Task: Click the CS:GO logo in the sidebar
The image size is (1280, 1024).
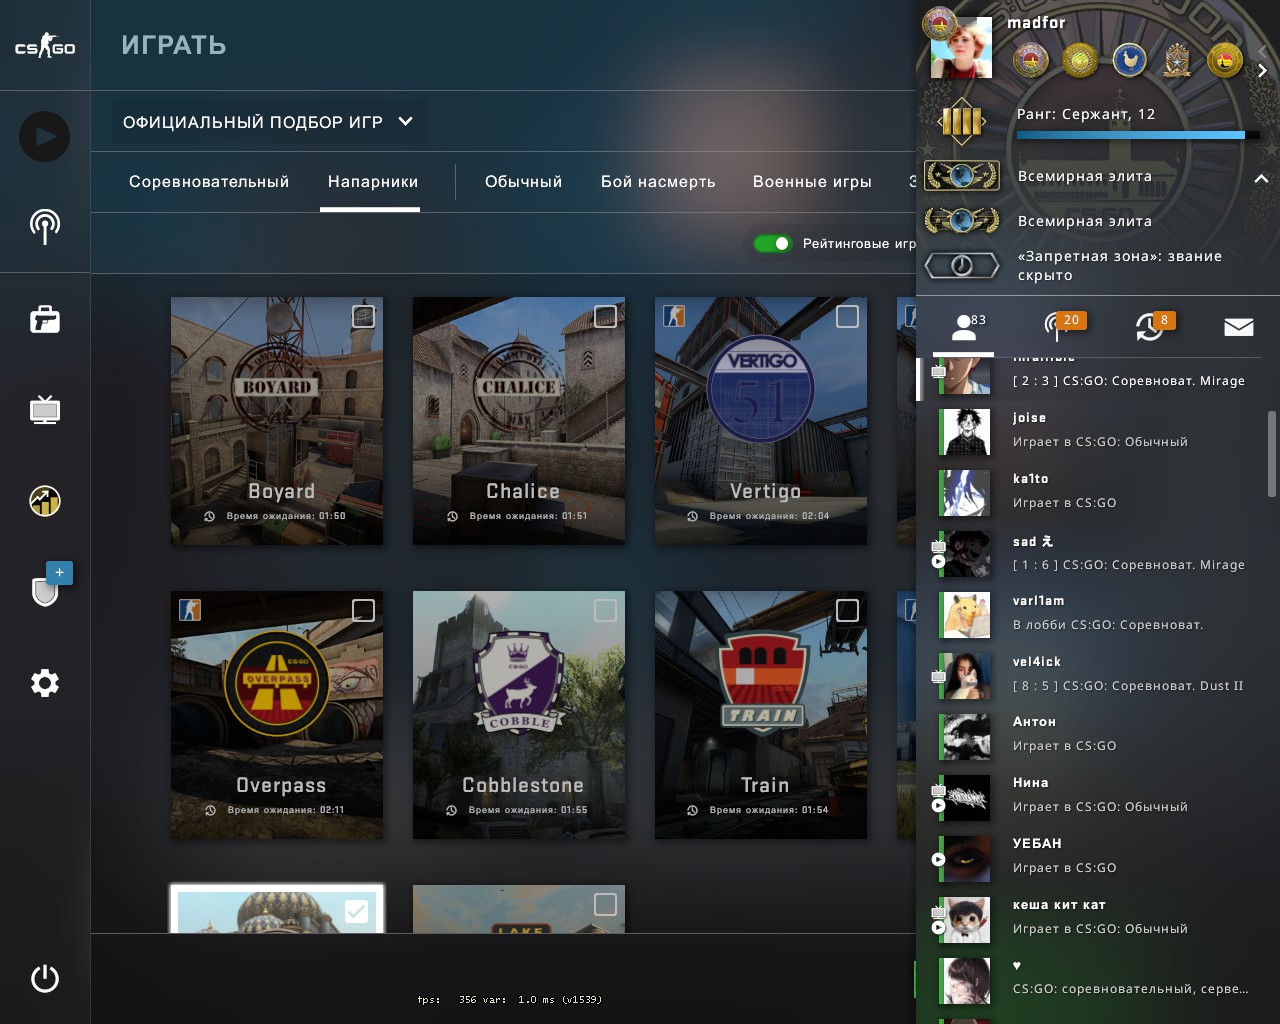Action: (45, 46)
